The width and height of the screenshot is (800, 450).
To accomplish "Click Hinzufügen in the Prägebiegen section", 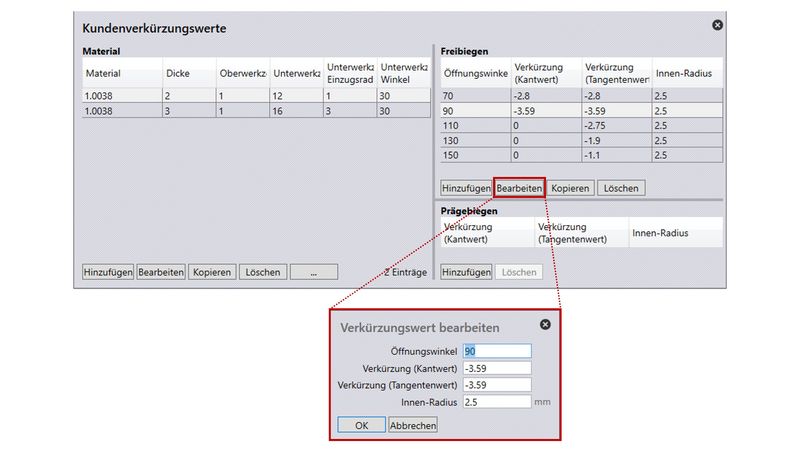I will 466,272.
